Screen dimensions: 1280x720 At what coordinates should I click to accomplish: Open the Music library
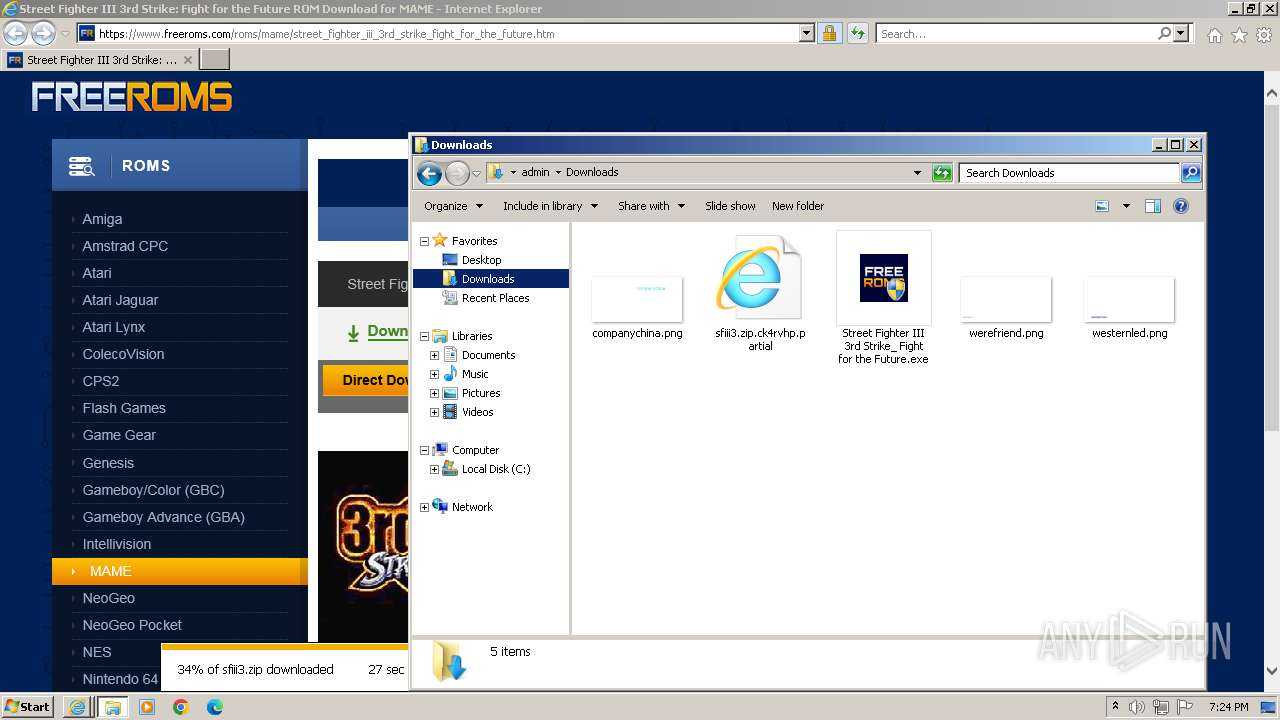474,374
